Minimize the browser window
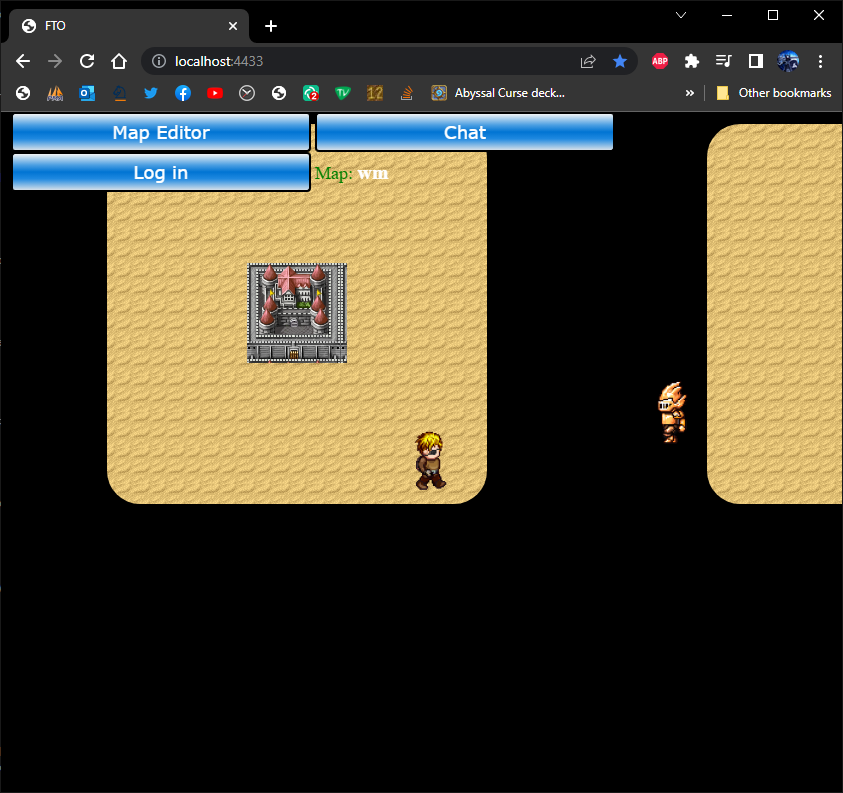Viewport: 843px width, 793px height. click(727, 15)
